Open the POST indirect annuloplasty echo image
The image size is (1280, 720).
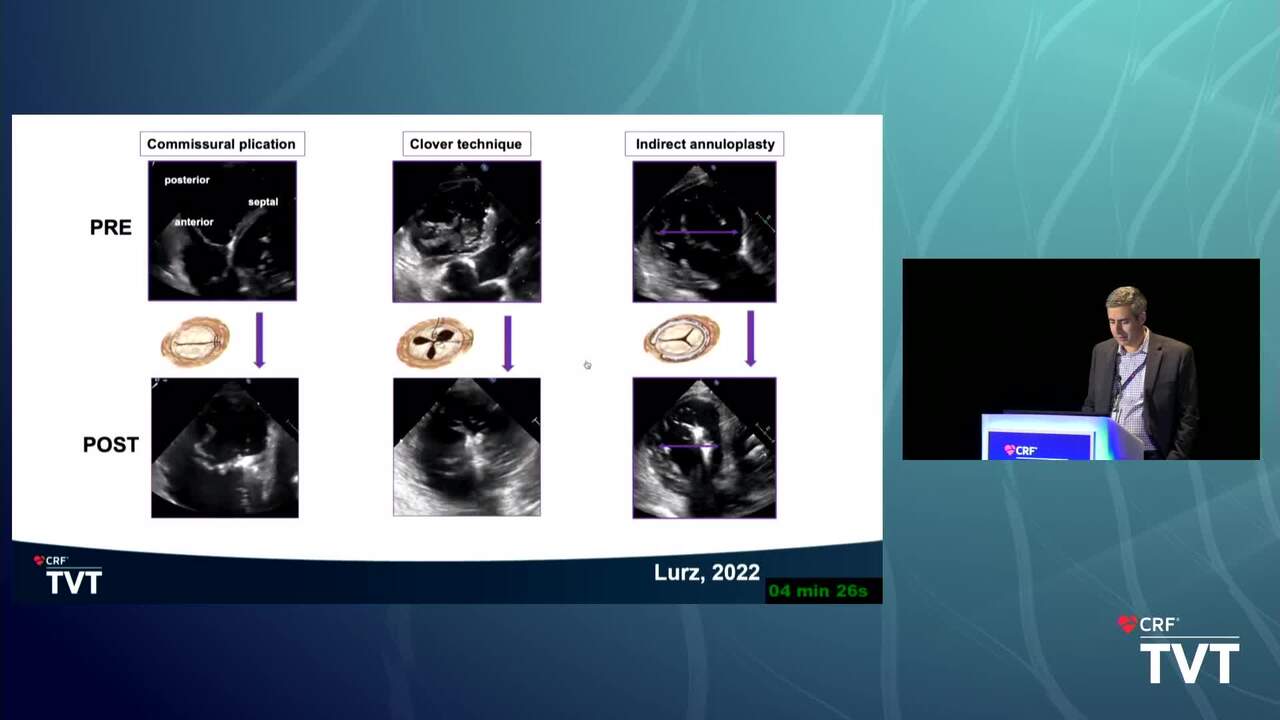tap(704, 447)
